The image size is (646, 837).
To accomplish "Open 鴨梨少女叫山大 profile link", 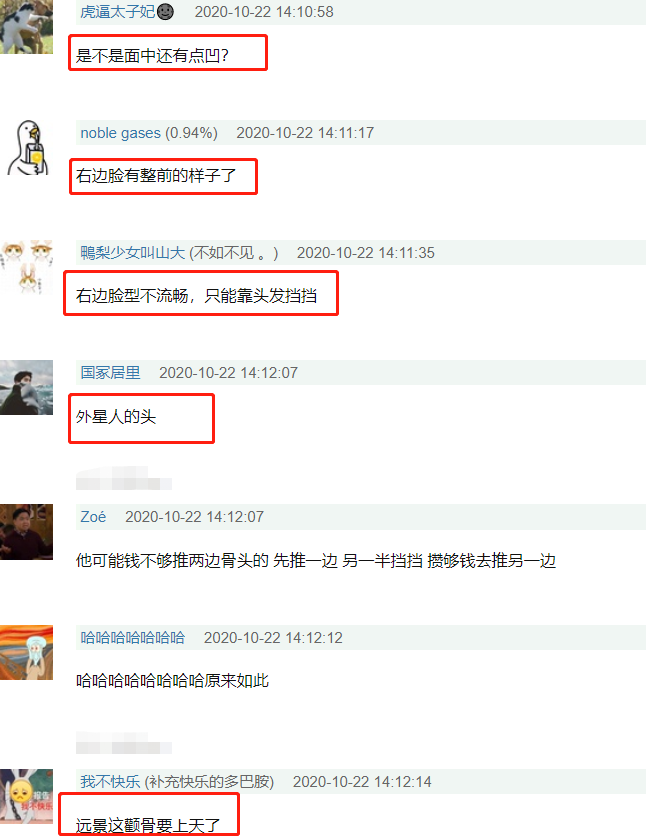I will 132,252.
